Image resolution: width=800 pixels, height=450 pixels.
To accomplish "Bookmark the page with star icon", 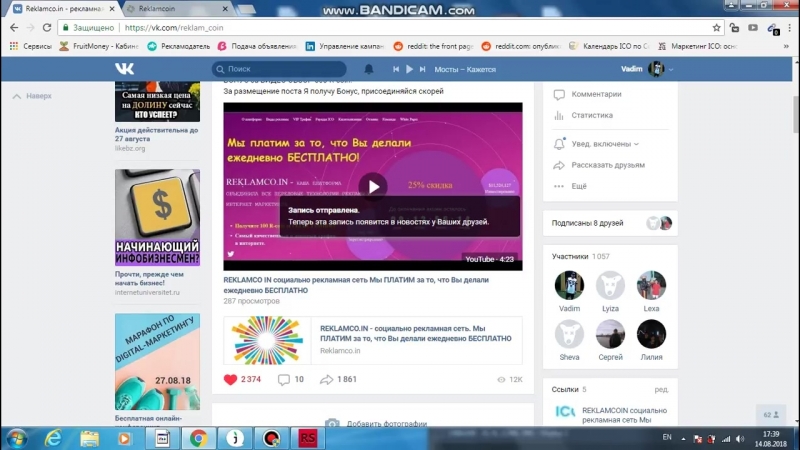I will click(x=716, y=28).
